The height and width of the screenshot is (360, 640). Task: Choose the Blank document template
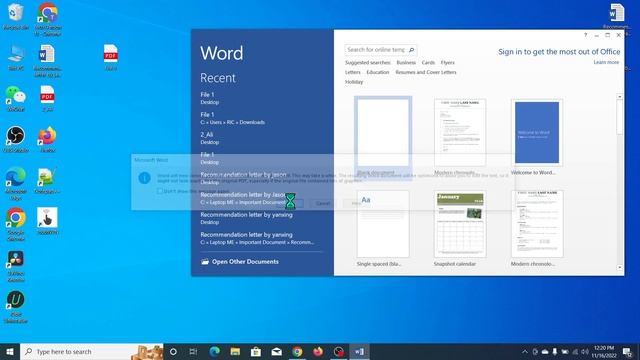pyautogui.click(x=383, y=137)
